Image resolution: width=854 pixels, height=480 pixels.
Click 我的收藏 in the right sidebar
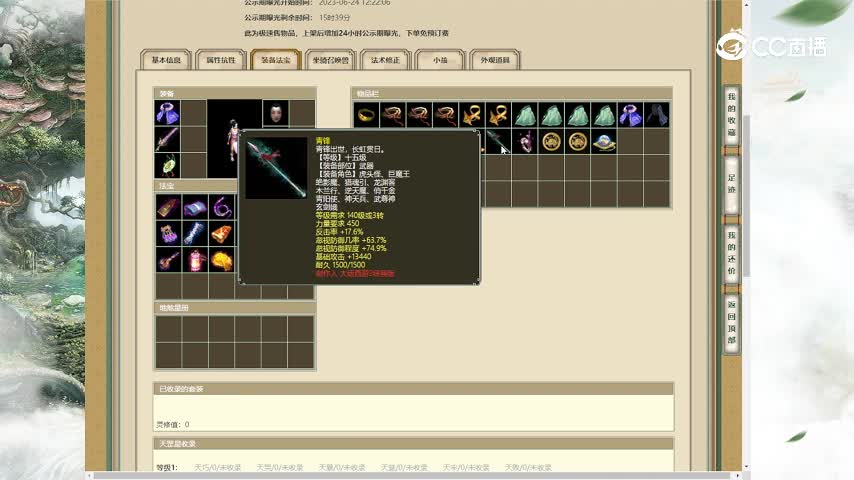(731, 114)
